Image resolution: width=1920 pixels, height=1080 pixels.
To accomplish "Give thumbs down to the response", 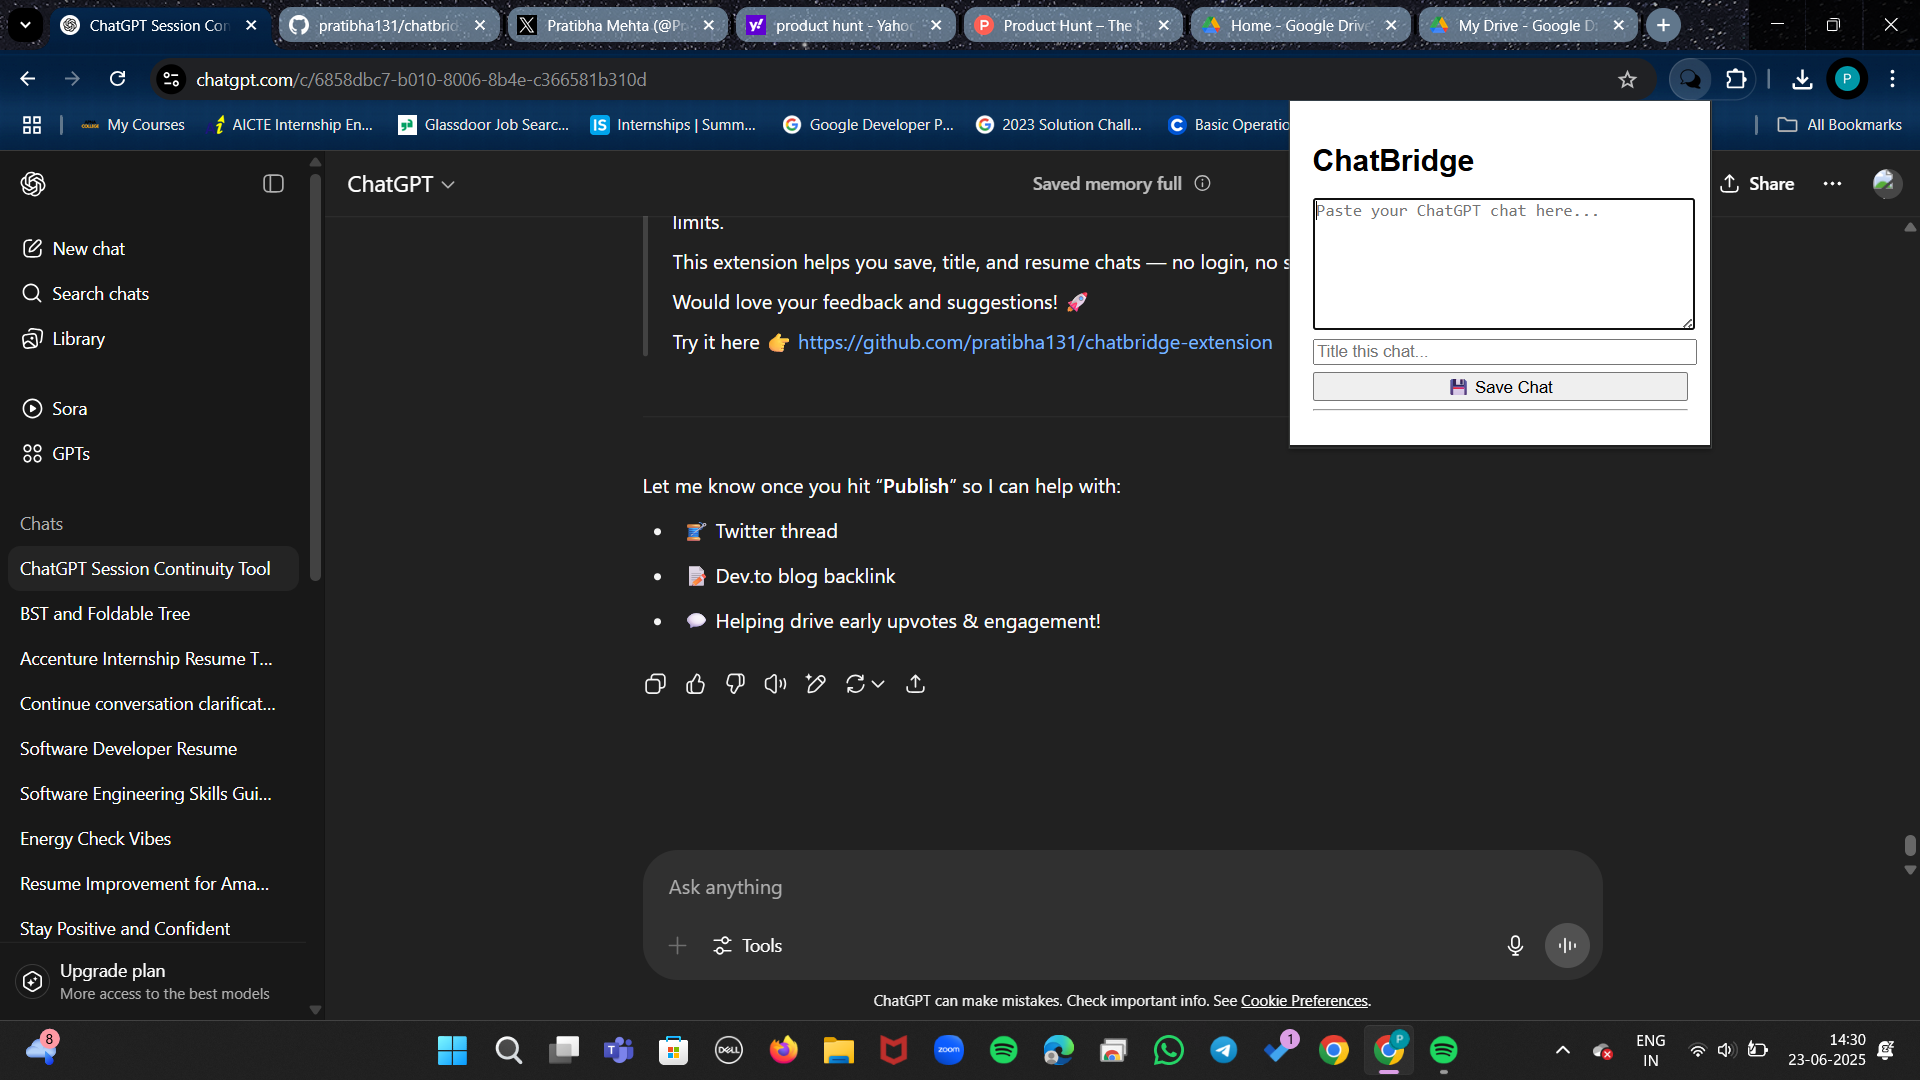I will [735, 684].
